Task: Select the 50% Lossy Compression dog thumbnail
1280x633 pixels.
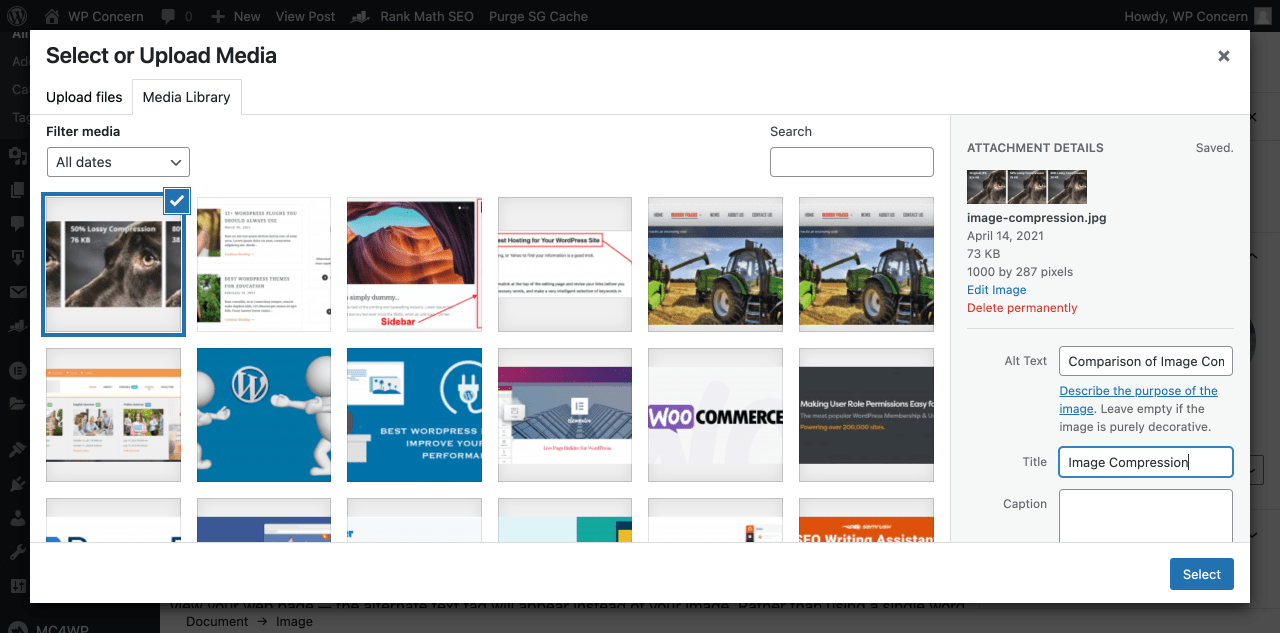Action: point(112,264)
